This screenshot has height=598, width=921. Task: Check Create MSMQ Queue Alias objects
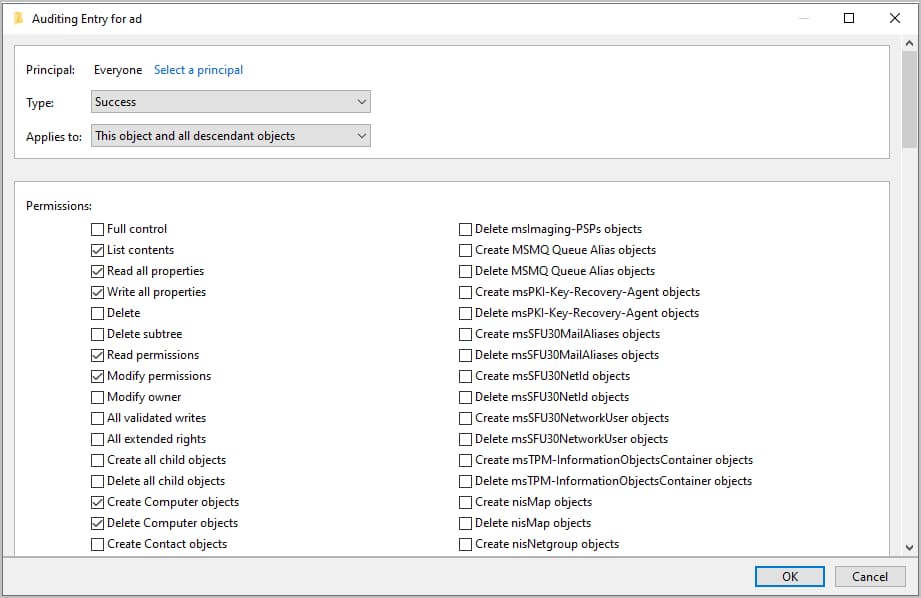coord(465,250)
